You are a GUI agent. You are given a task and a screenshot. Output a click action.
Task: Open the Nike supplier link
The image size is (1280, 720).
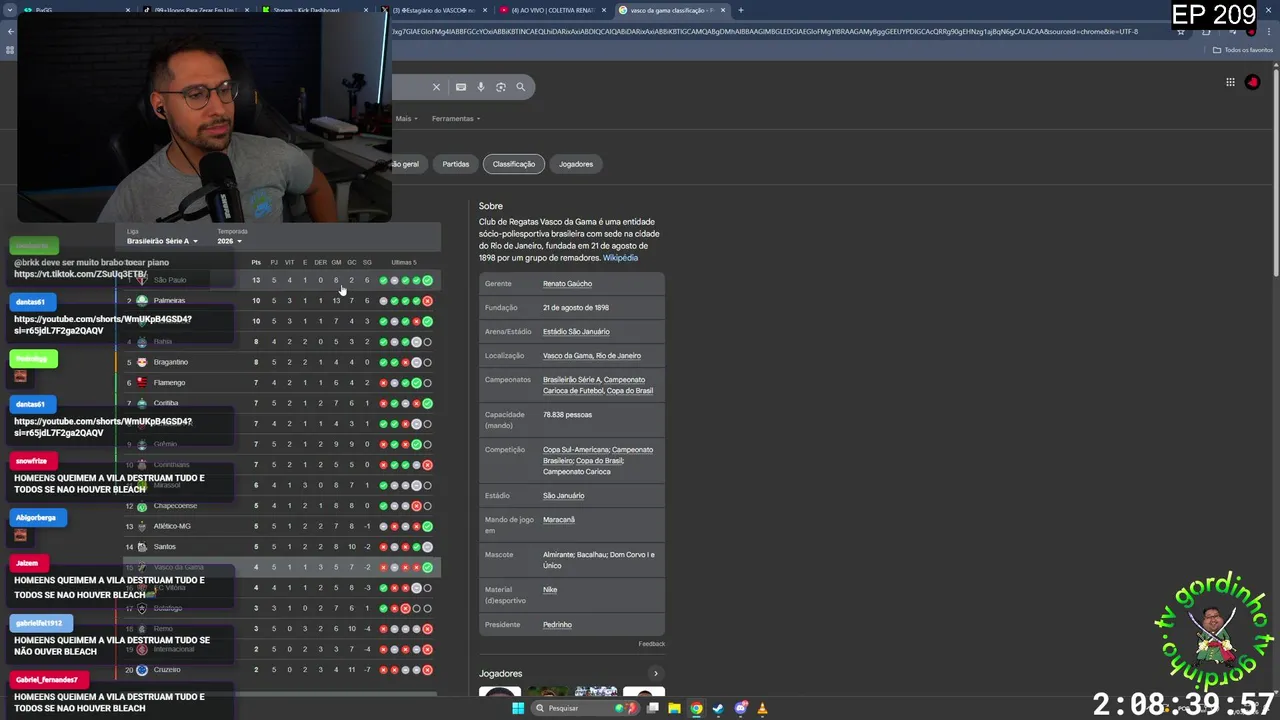tap(550, 590)
